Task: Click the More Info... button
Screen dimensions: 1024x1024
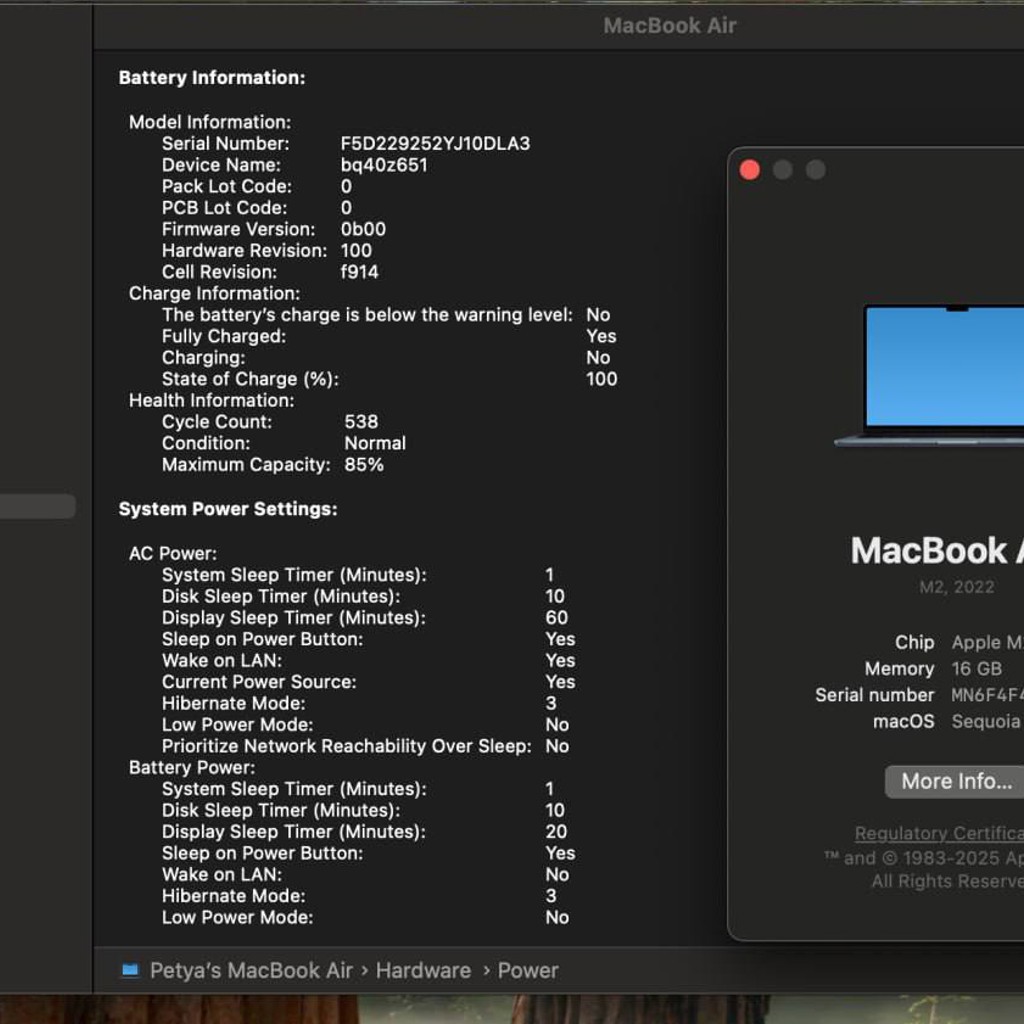Action: click(x=955, y=781)
